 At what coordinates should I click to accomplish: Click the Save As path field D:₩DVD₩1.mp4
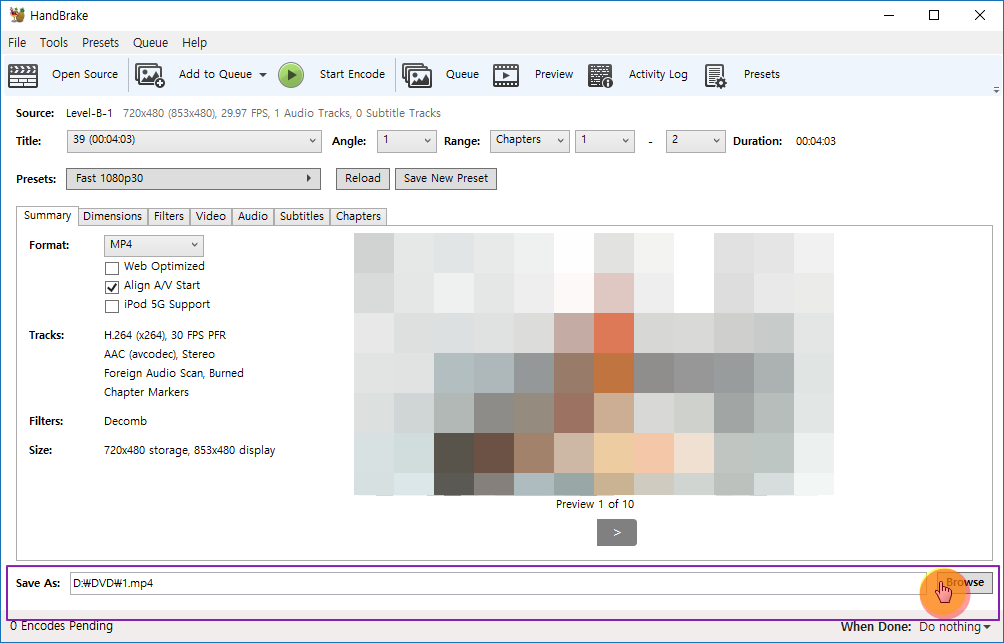click(498, 583)
